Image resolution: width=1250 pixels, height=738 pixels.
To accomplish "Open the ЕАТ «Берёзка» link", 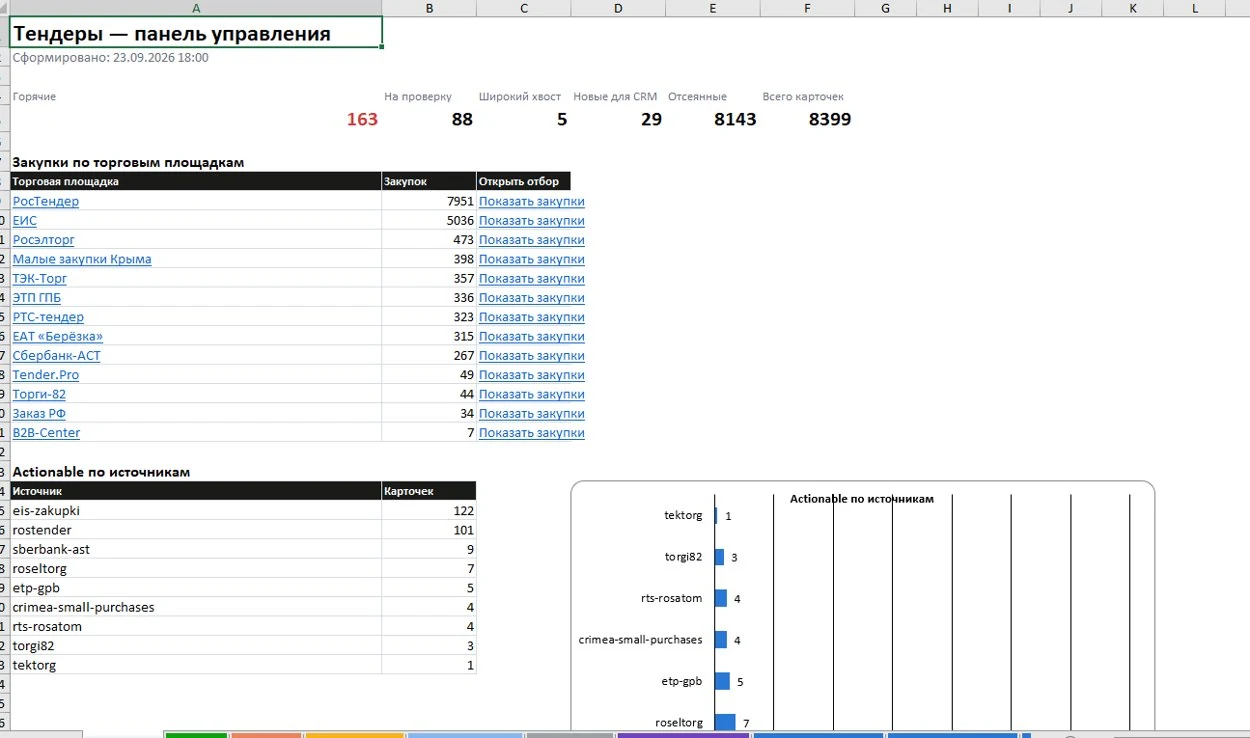I will click(x=58, y=336).
